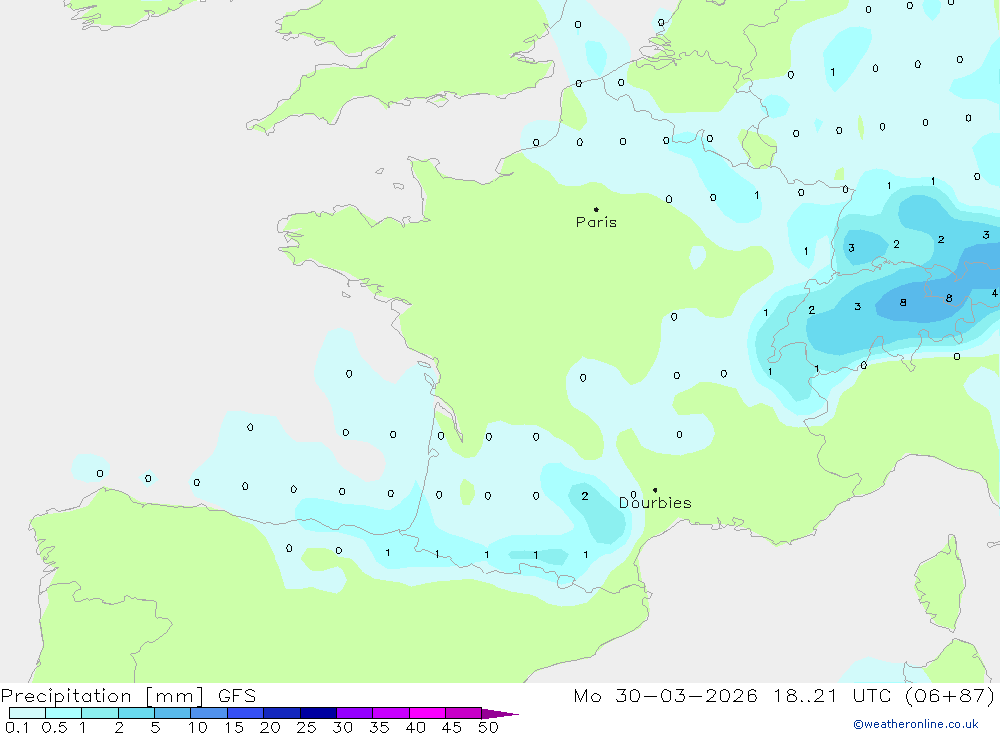1000x733 pixels.
Task: Select the Dourbies location dot marker
Action: point(655,490)
